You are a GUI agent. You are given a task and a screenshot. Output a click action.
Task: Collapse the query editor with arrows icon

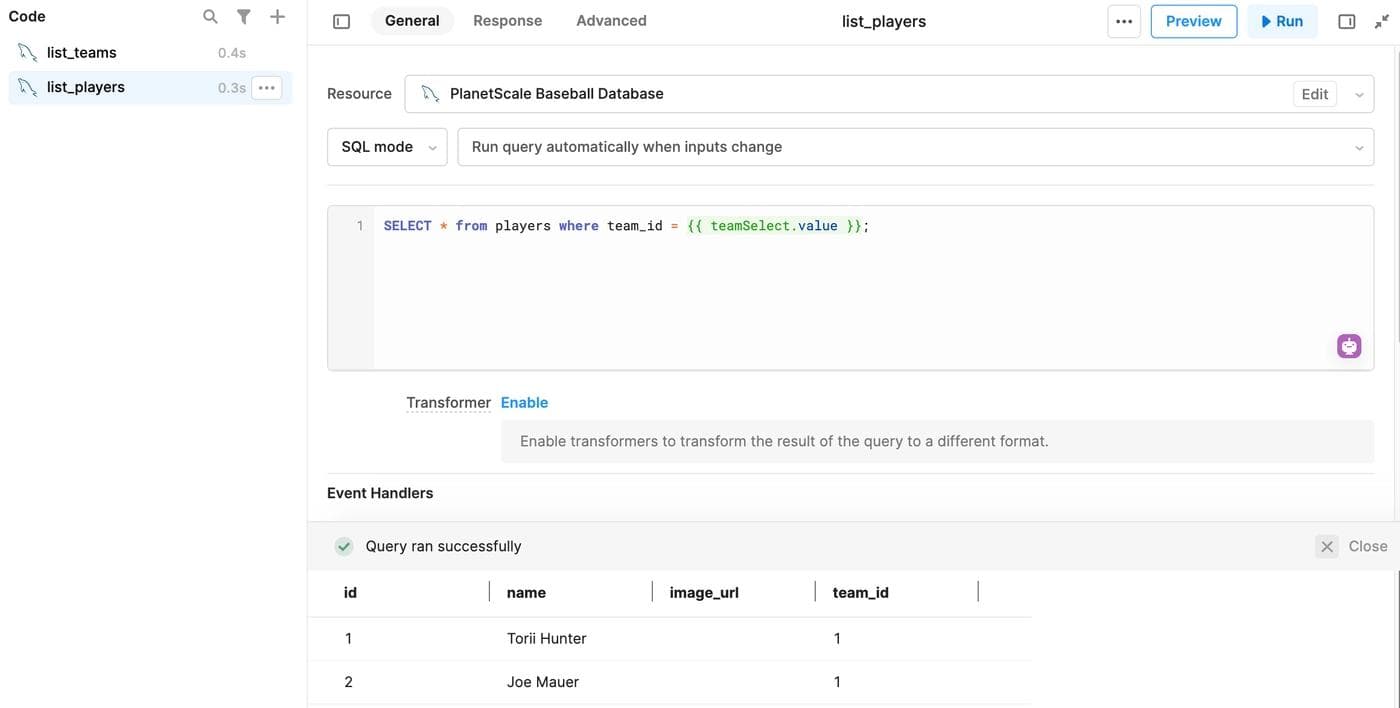coord(1381,21)
